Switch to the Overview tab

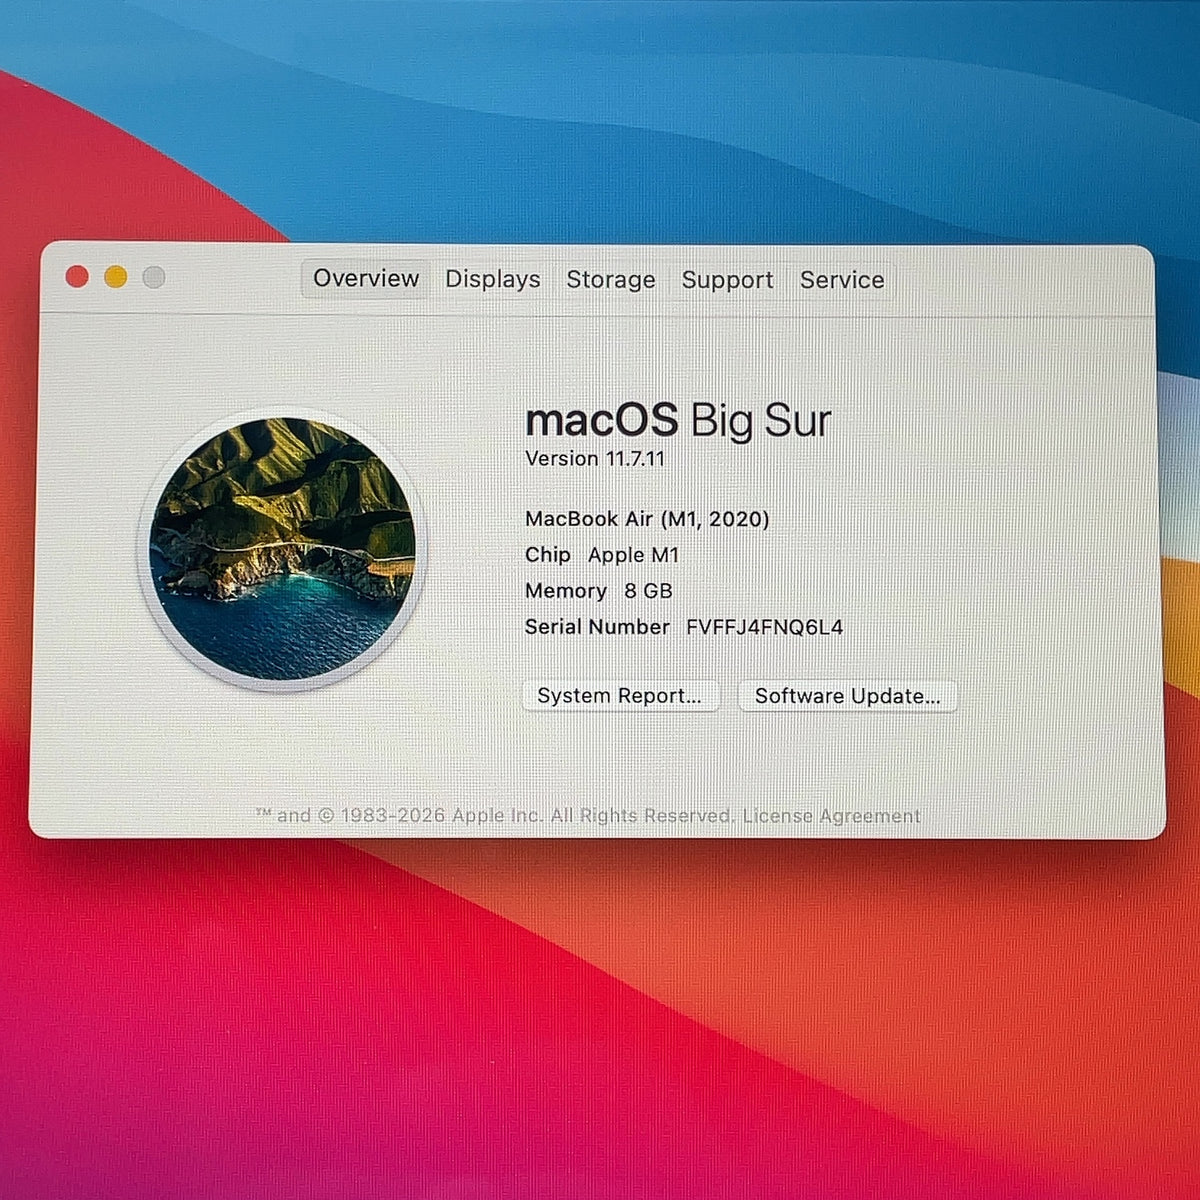pyautogui.click(x=366, y=279)
